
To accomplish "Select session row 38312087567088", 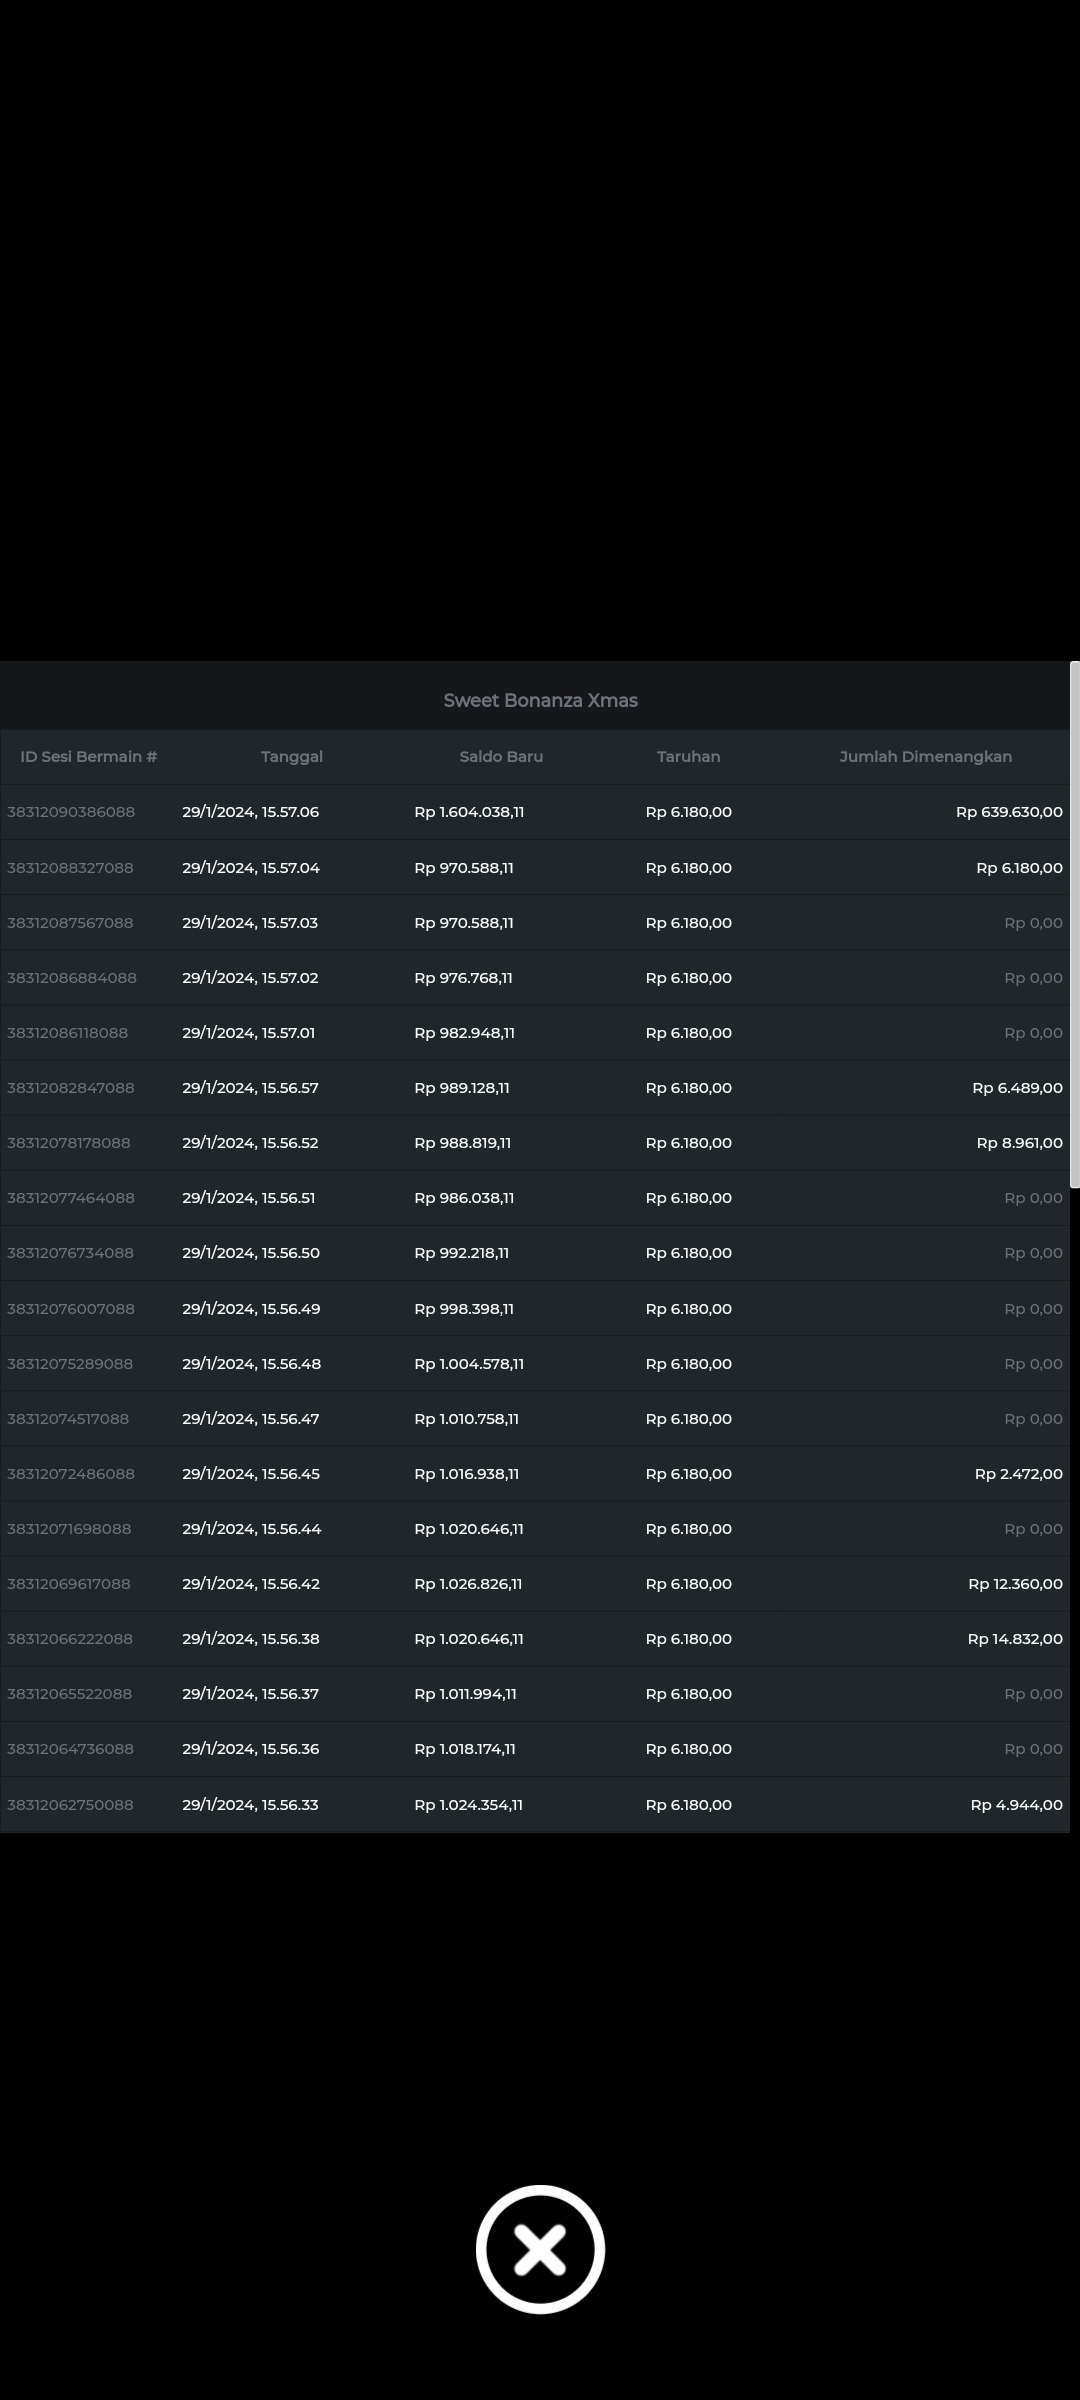I will pyautogui.click(x=70, y=923).
